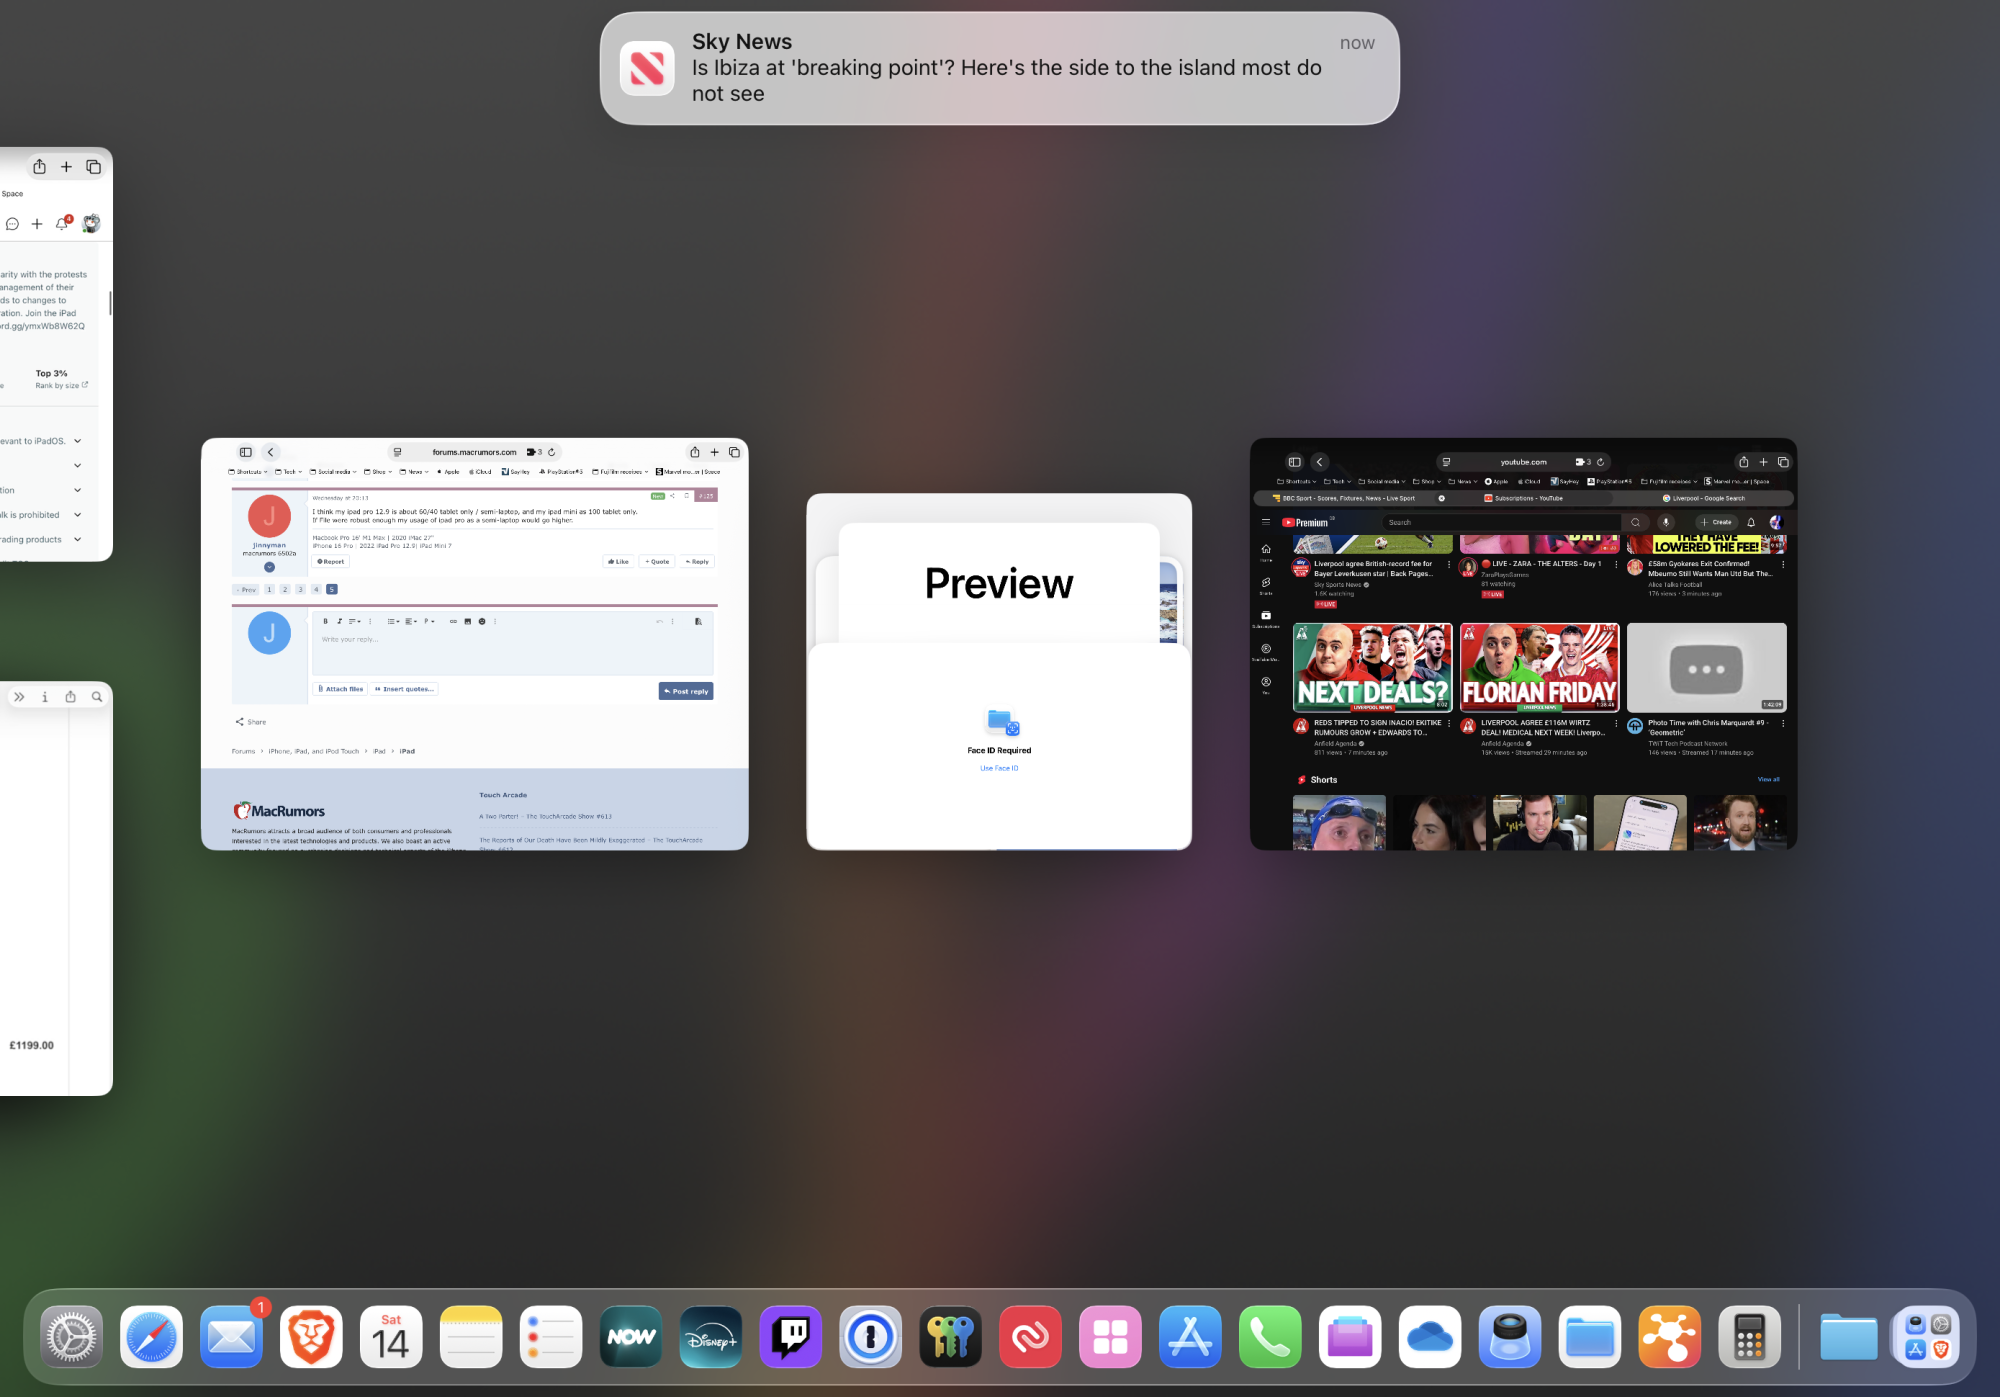
Task: Toggle the sidebar in the YouTube Safari window
Action: (x=1294, y=462)
